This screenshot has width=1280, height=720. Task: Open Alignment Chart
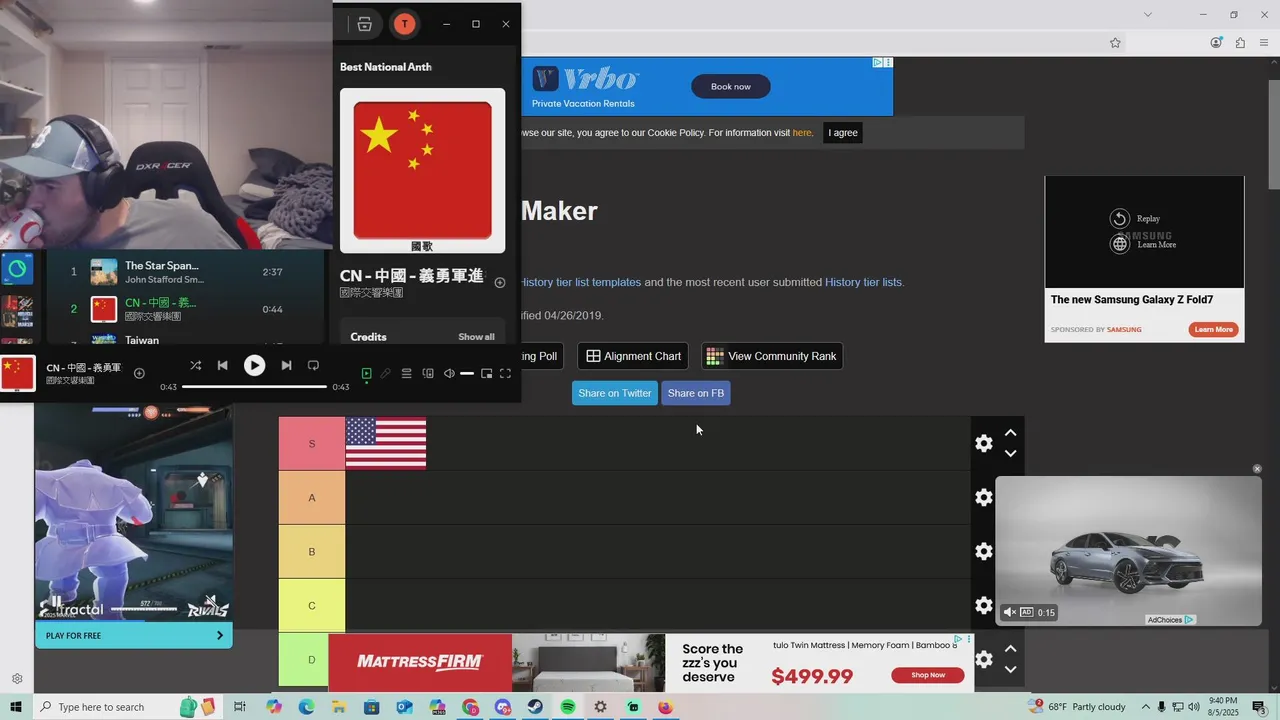tap(633, 356)
